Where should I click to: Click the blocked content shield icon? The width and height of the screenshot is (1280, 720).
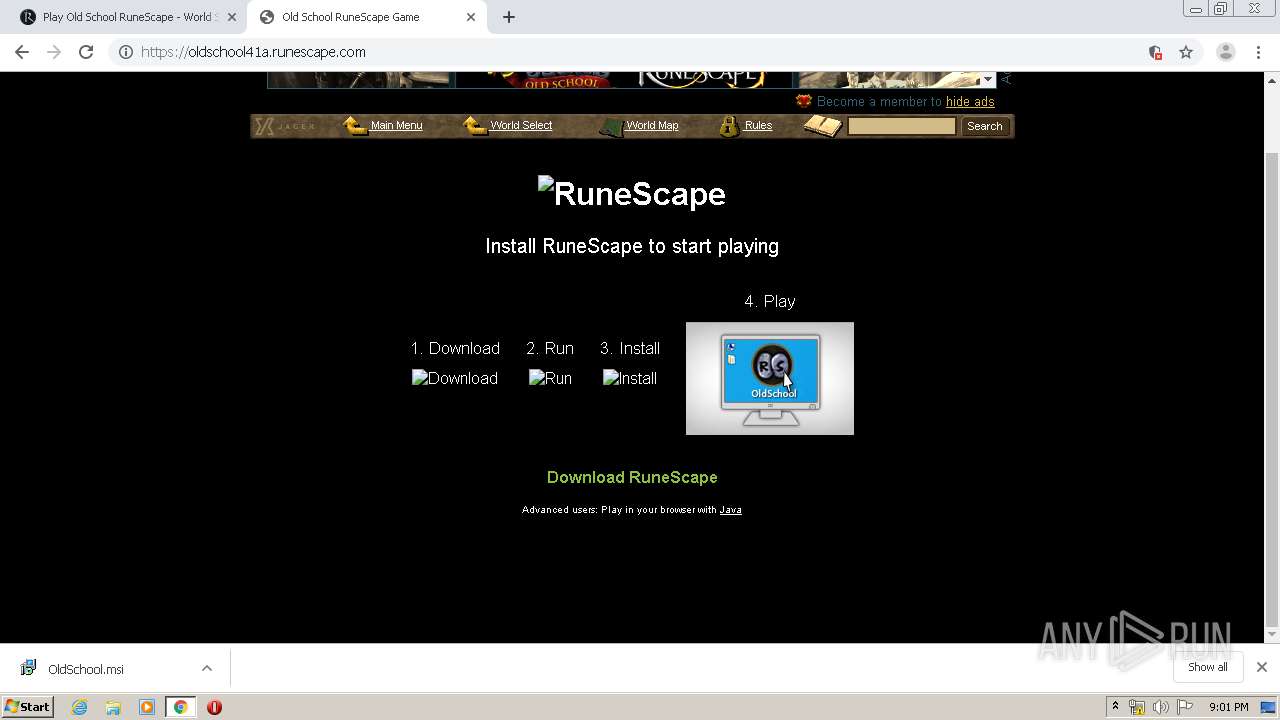coord(1155,52)
